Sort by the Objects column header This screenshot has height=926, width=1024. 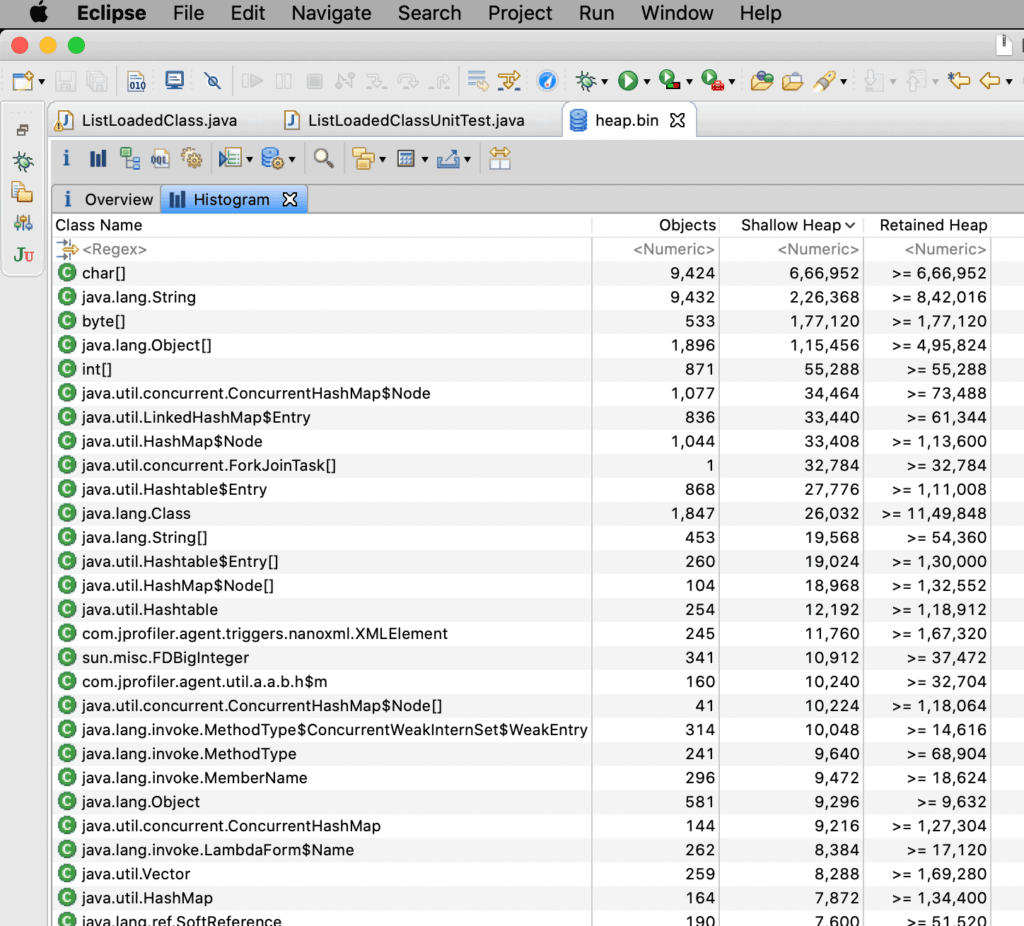point(655,225)
